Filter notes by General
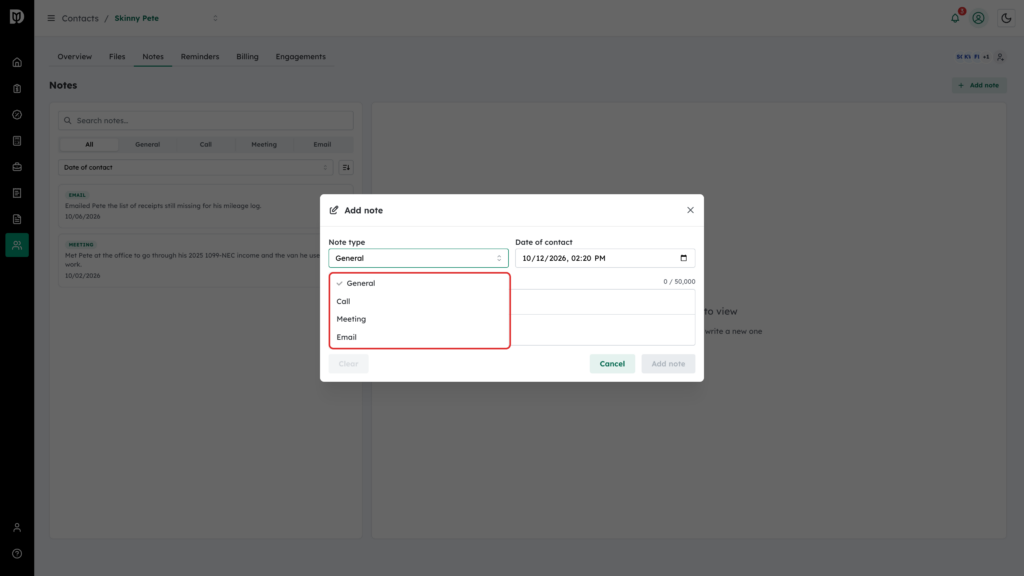Image resolution: width=1024 pixels, height=576 pixels. [148, 144]
